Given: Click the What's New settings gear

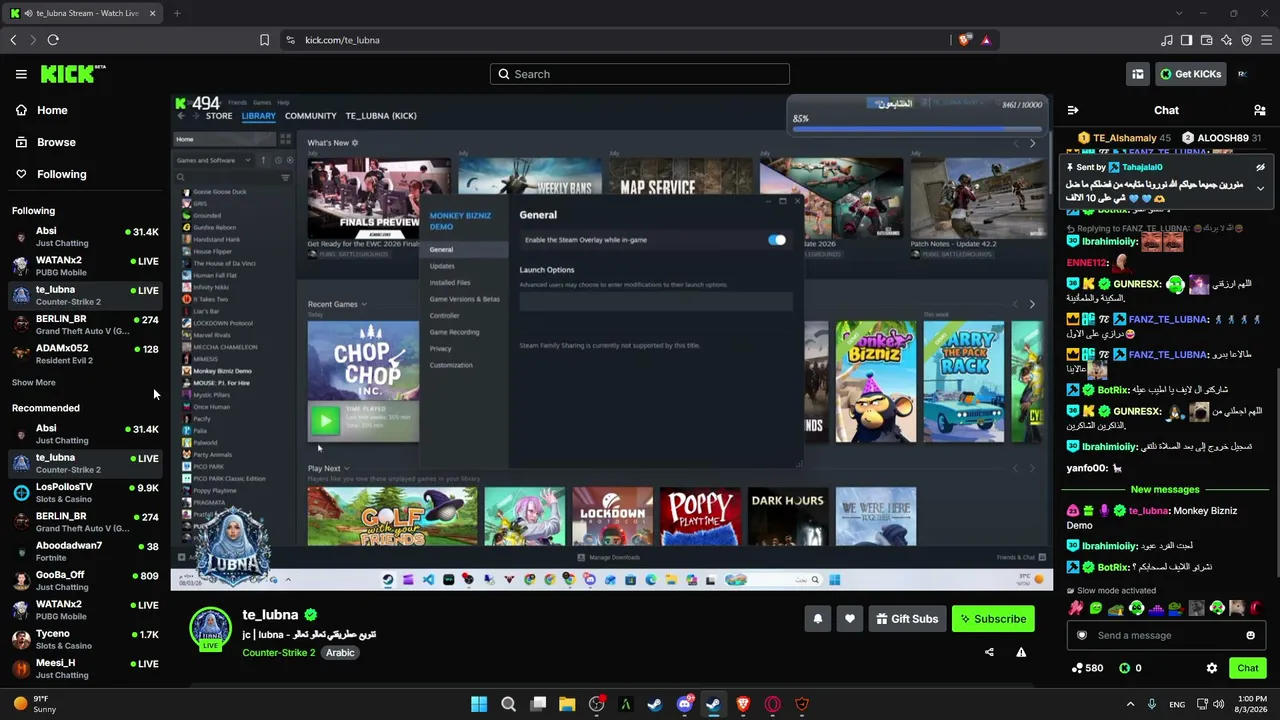Looking at the screenshot, I should click(355, 143).
